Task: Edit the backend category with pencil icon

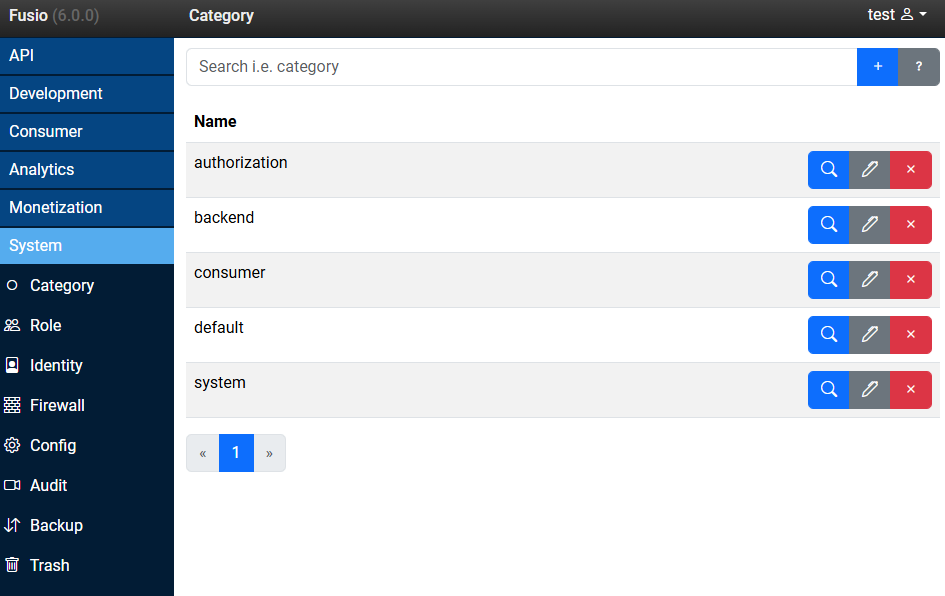Action: pyautogui.click(x=869, y=225)
